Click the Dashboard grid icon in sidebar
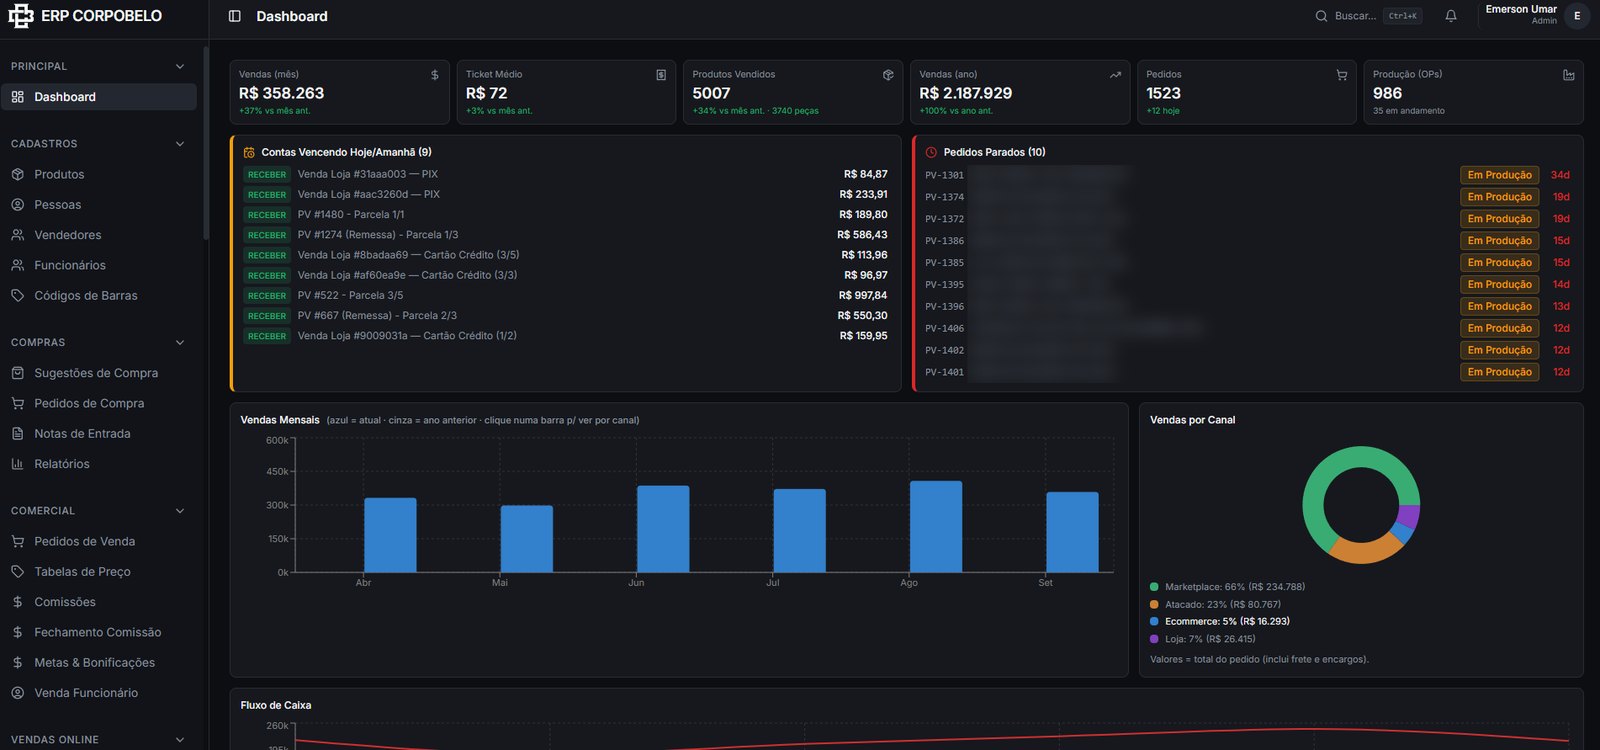This screenshot has width=1600, height=750. [18, 97]
